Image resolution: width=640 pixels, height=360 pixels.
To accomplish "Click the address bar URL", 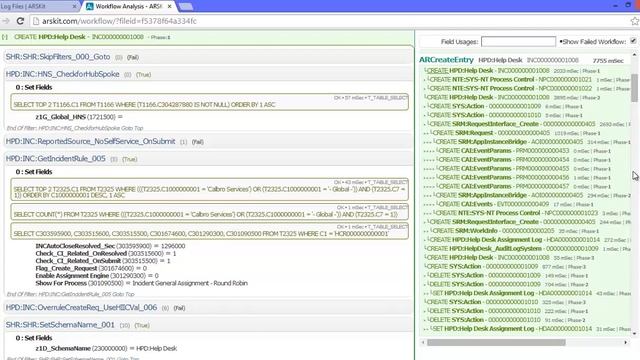I will 119,21.
